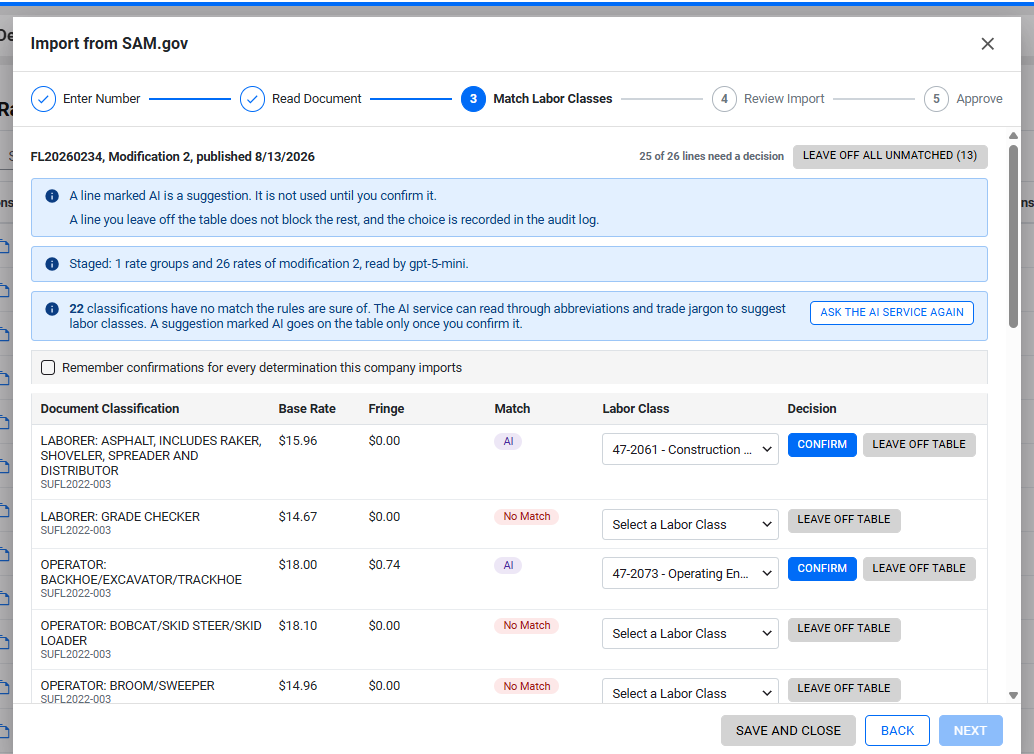The height and width of the screenshot is (754, 1034).
Task: Leave OPERATOR: BOBCAT/SKID STEER off table
Action: pos(843,629)
